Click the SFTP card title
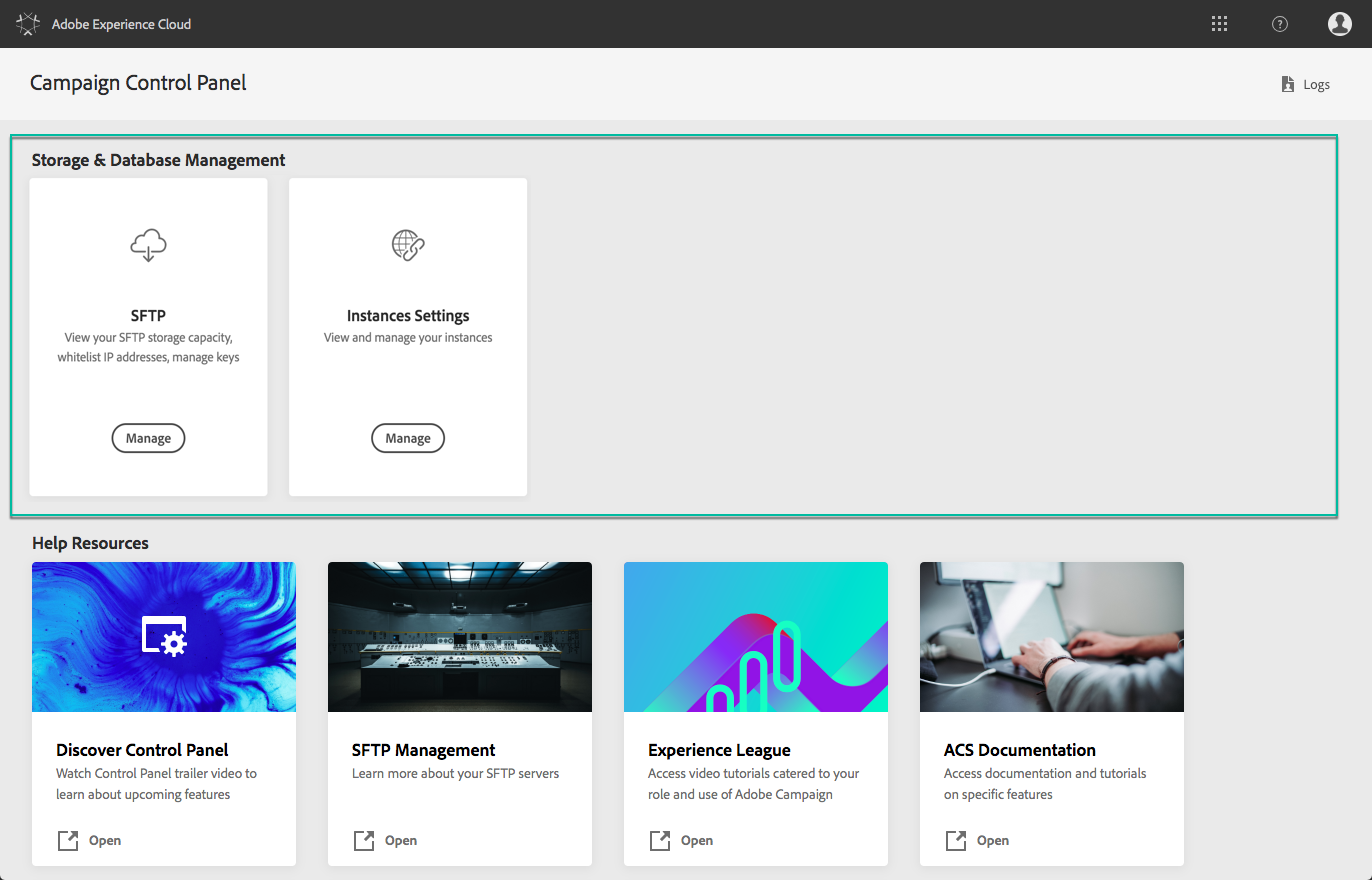The image size is (1372, 880). point(148,316)
